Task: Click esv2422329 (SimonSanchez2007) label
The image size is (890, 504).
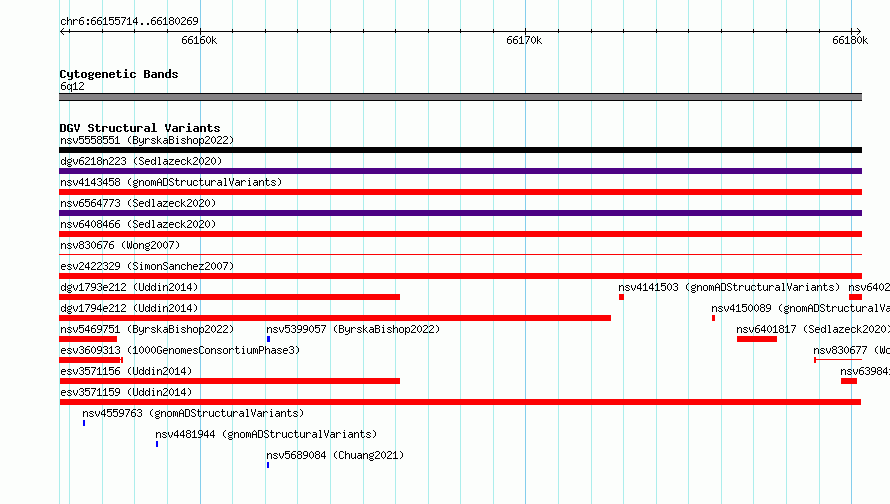Action: point(147,266)
